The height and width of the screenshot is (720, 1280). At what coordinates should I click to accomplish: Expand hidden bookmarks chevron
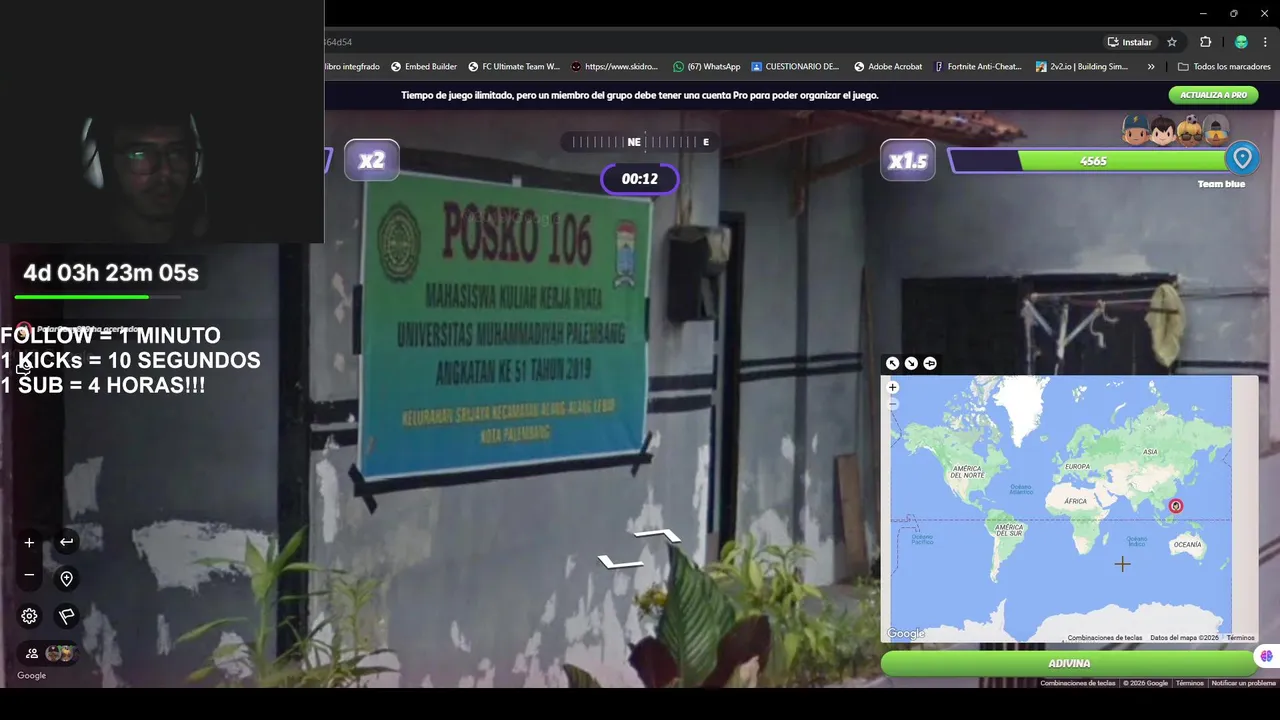point(1151,67)
